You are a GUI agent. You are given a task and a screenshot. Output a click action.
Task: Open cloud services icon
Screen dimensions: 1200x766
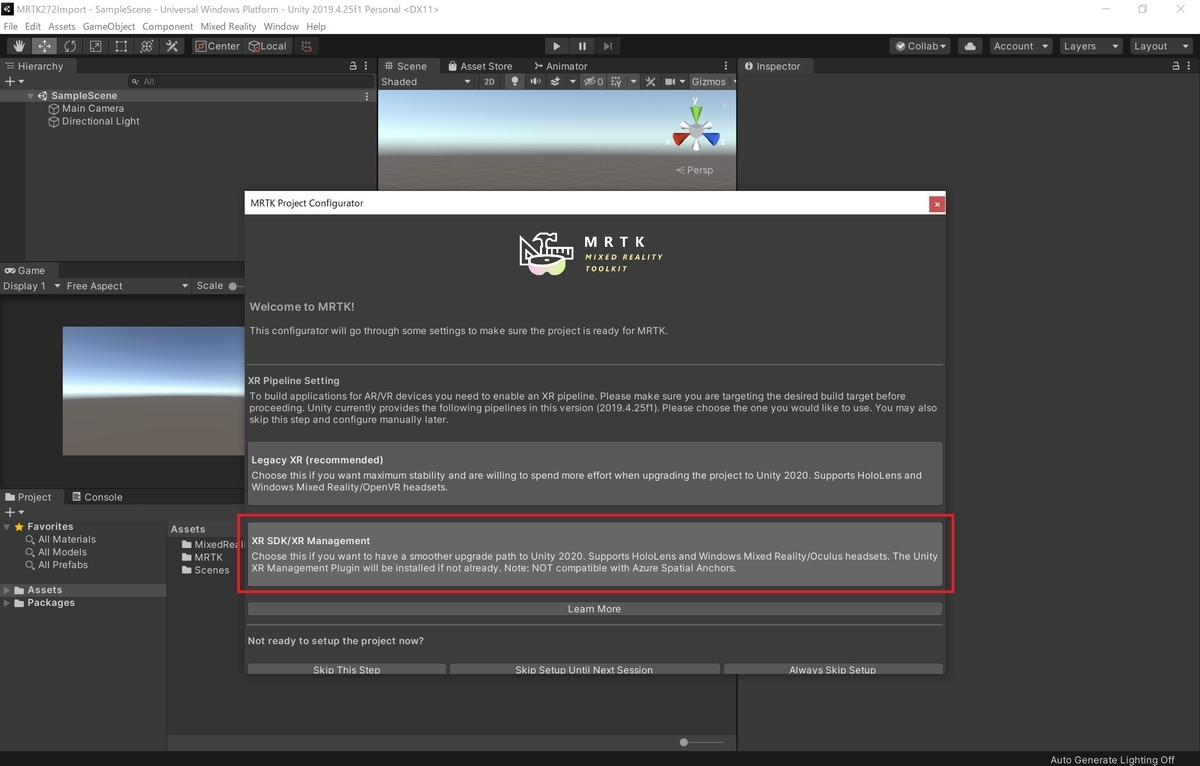(969, 46)
